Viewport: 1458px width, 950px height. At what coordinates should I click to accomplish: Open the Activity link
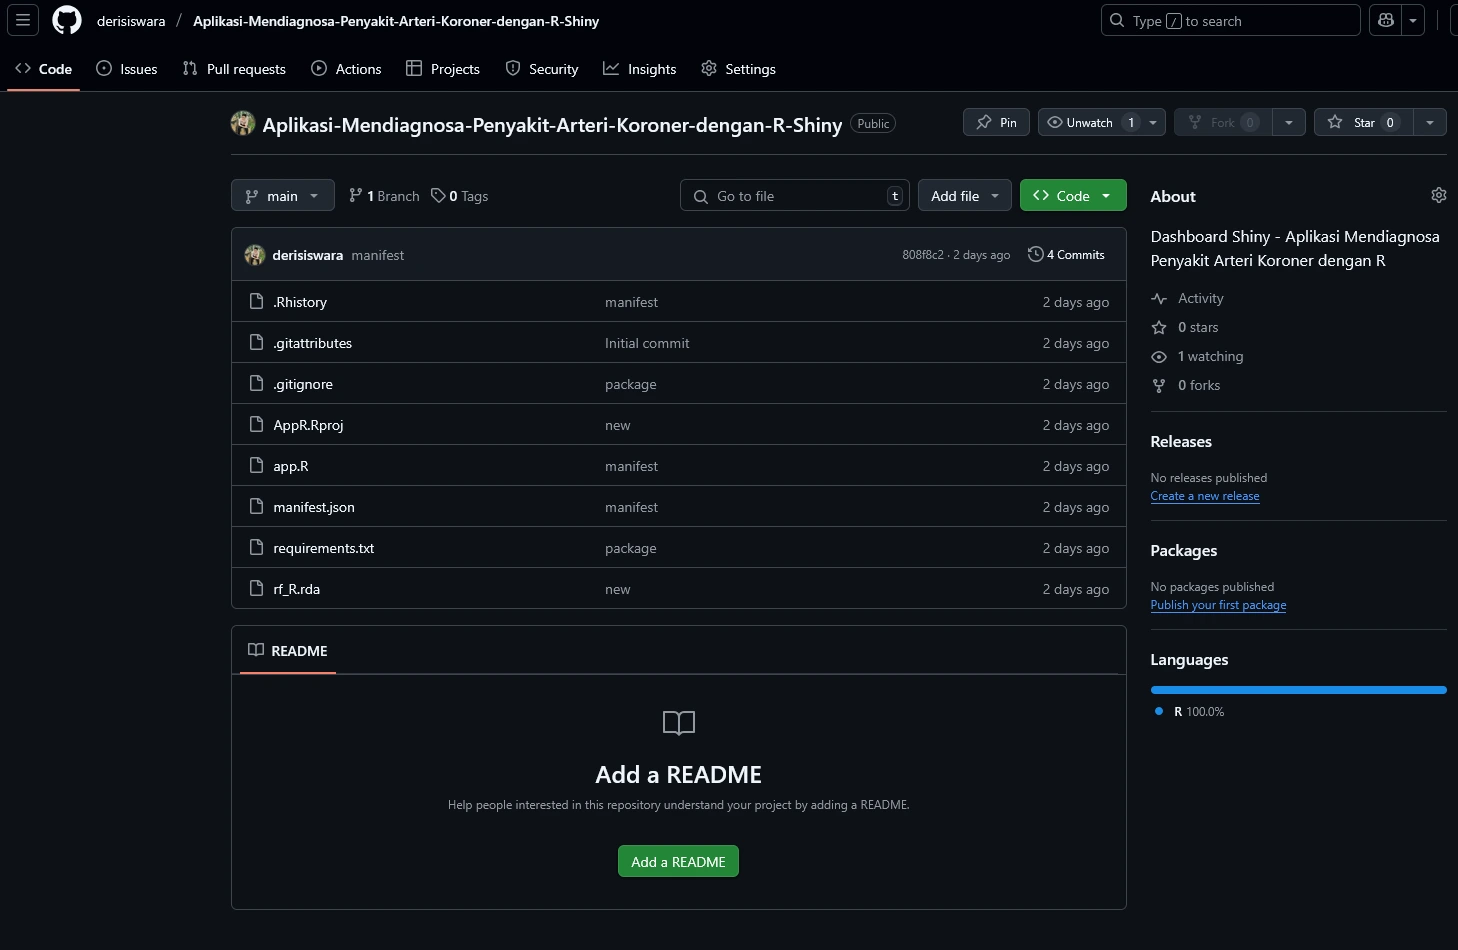click(1188, 298)
